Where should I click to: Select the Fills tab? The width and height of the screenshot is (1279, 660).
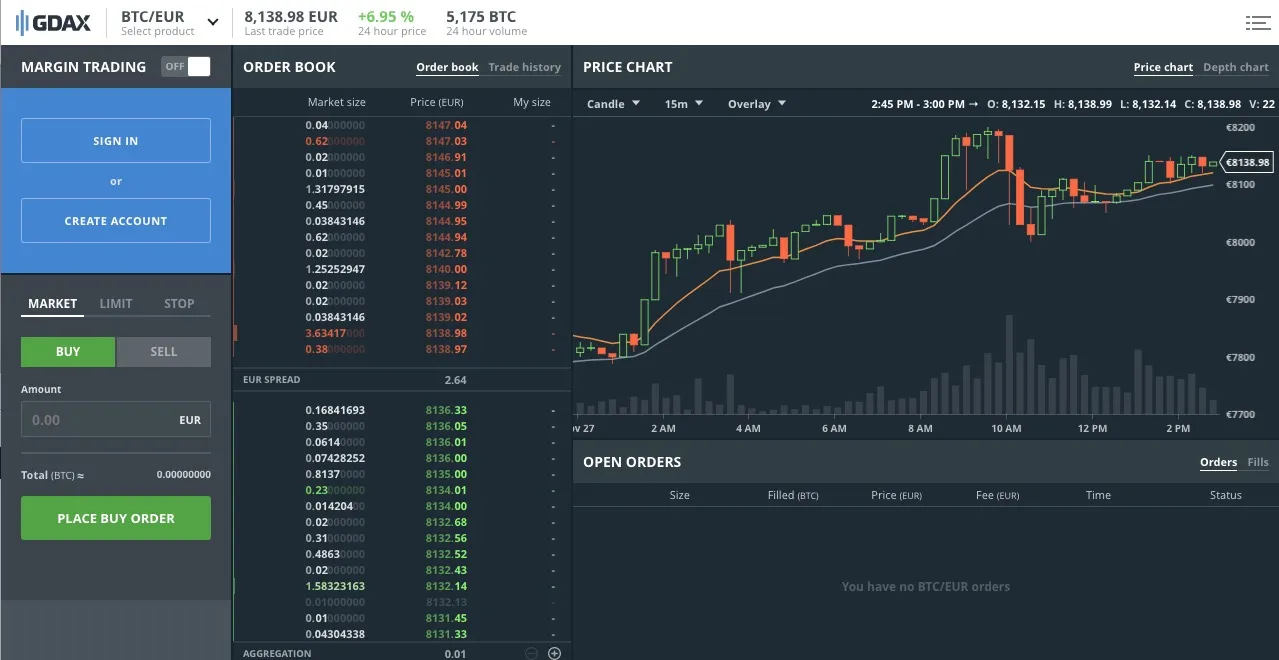[1258, 462]
